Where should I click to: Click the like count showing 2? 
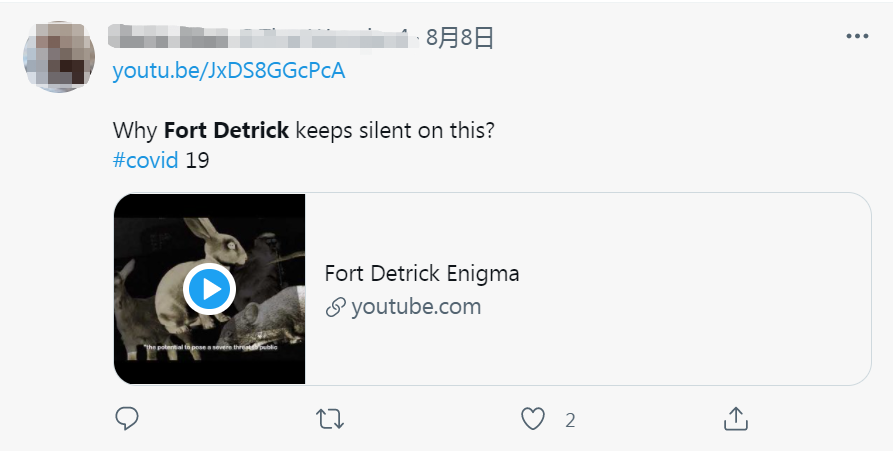pos(570,420)
